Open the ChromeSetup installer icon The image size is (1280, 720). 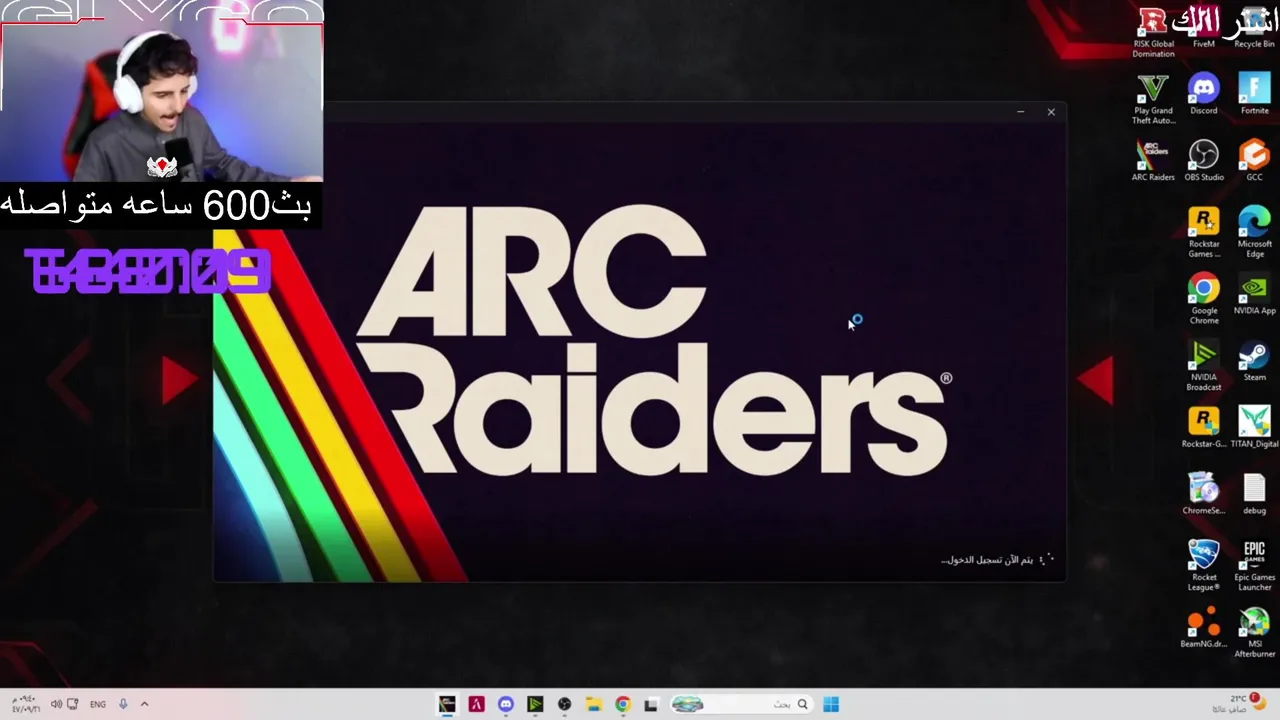tap(1204, 495)
